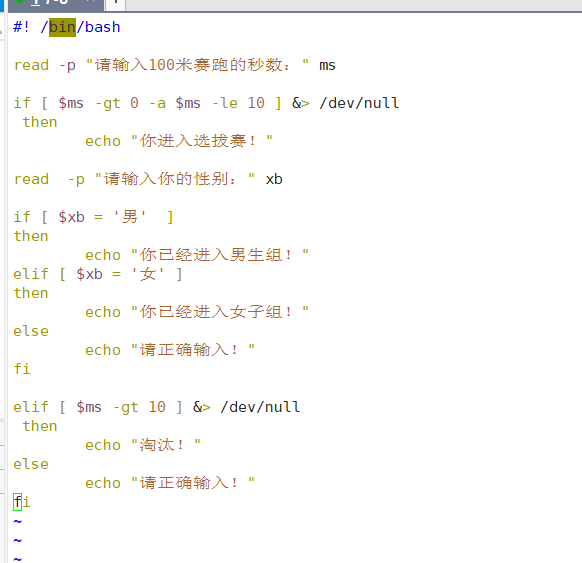Click the echo string "你已经进入女子组!"
The height and width of the screenshot is (563, 582).
tap(220, 312)
